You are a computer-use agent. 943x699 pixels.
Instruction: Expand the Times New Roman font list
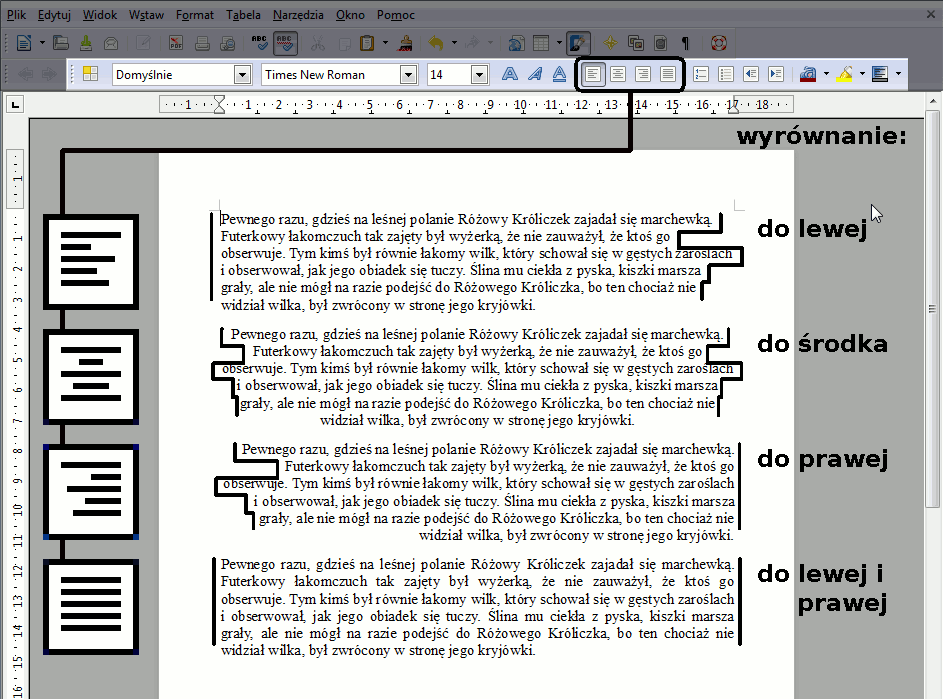(x=408, y=74)
